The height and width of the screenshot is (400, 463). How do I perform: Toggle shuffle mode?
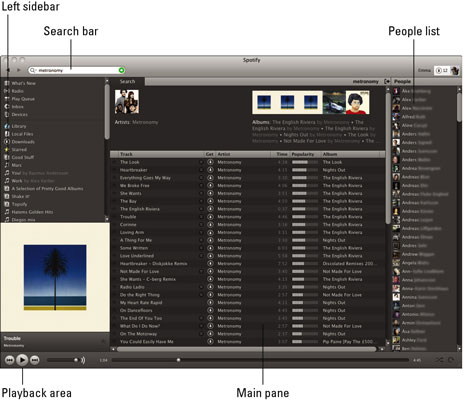click(439, 360)
